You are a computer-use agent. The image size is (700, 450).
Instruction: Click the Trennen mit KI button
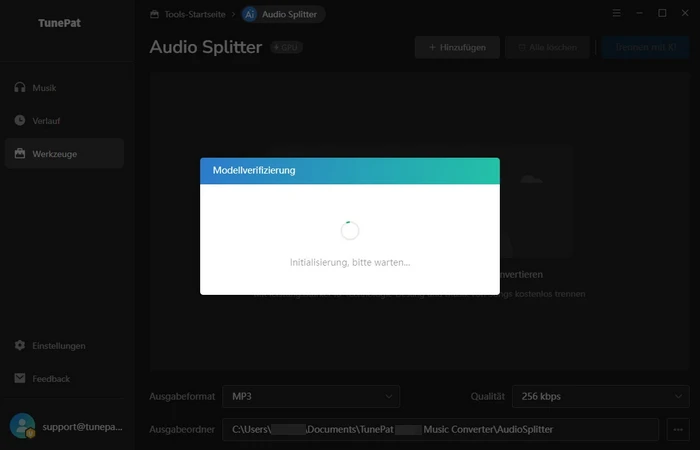click(x=645, y=47)
